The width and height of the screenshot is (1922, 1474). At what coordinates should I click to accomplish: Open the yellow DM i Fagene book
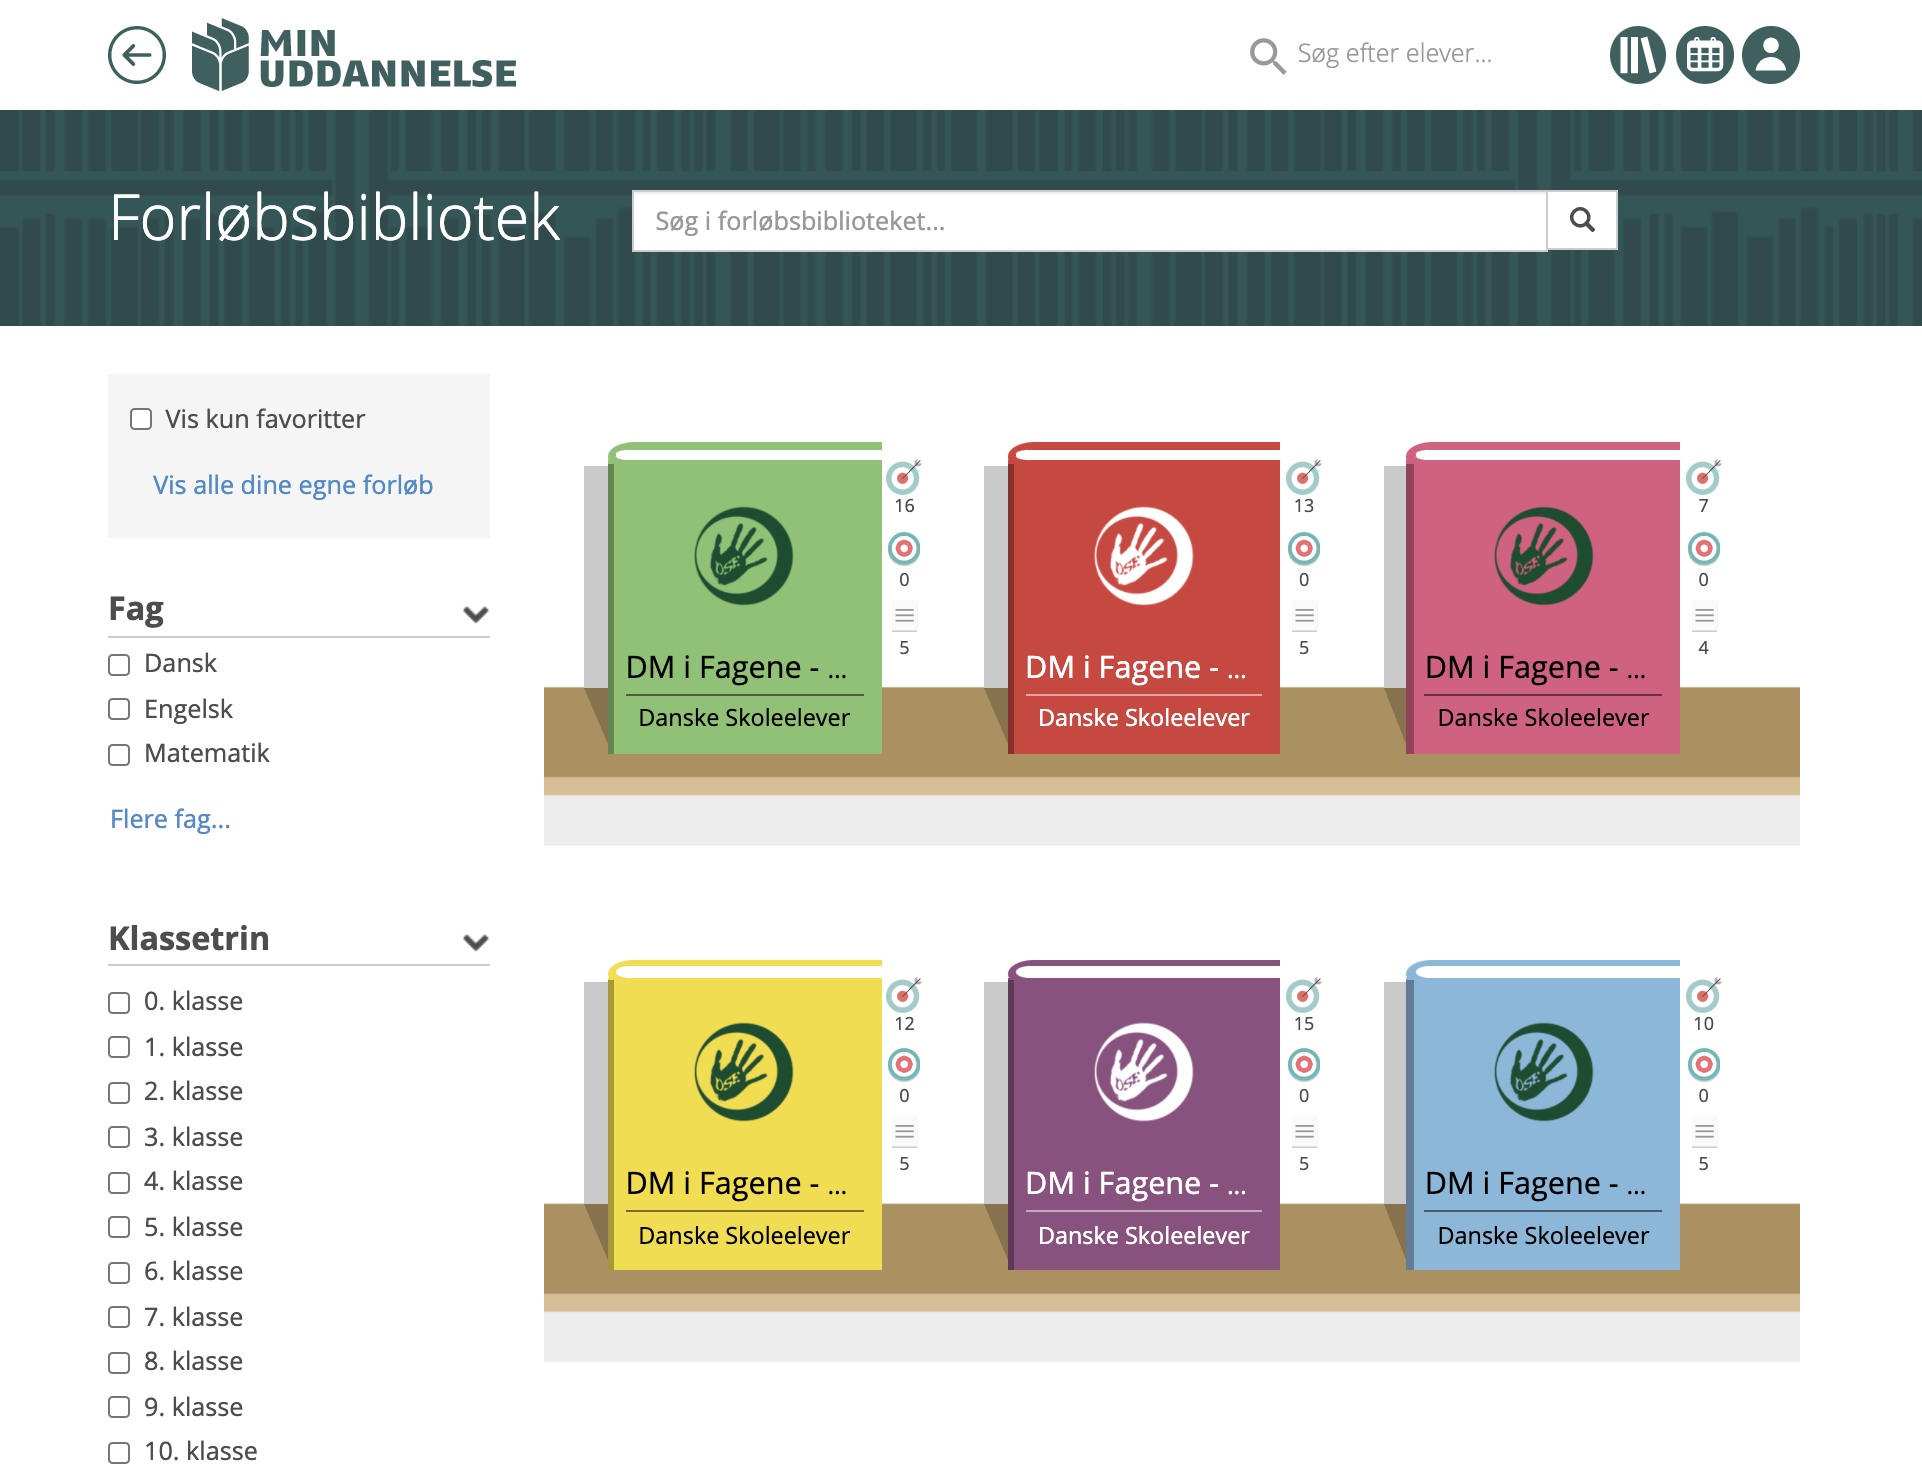click(745, 1115)
